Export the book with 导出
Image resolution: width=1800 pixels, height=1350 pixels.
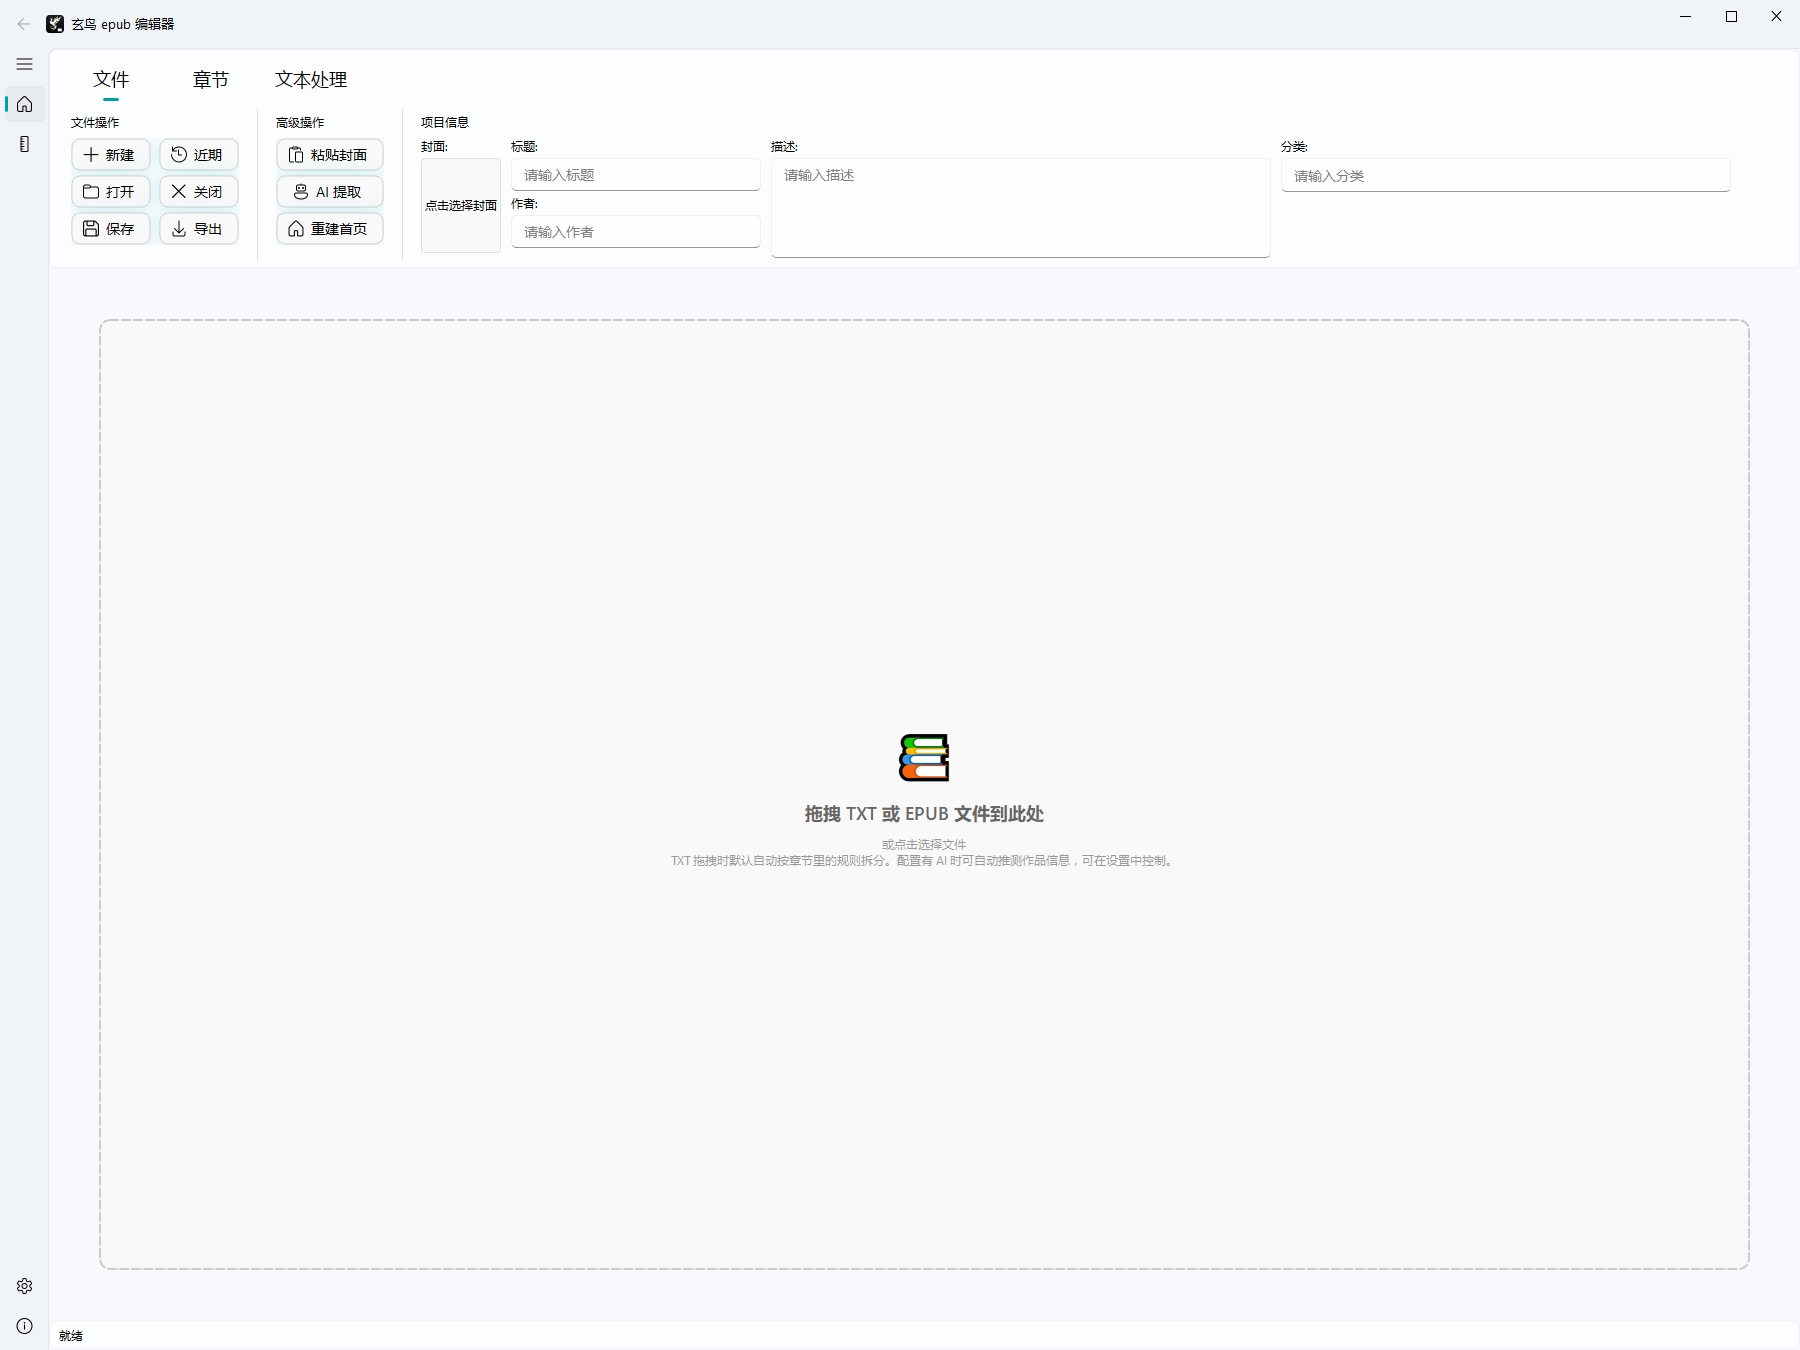[198, 229]
